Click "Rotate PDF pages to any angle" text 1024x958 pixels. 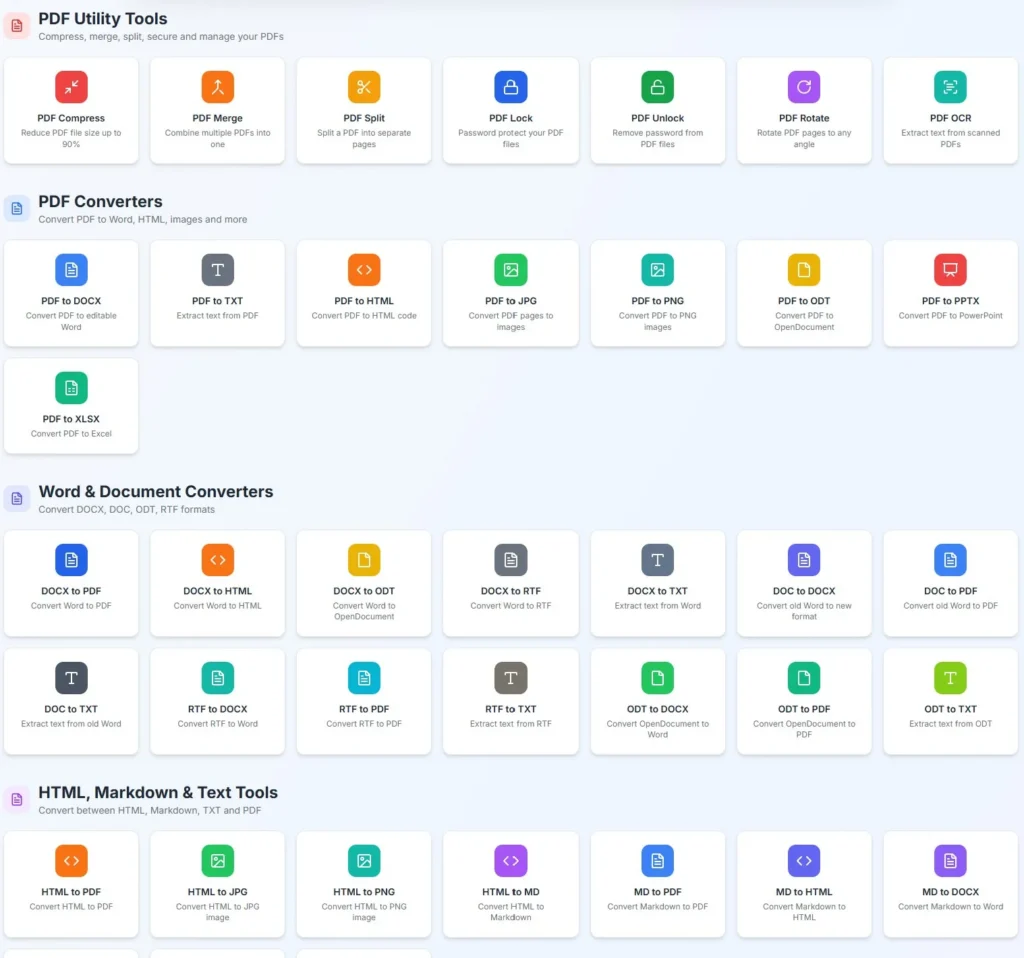click(804, 138)
